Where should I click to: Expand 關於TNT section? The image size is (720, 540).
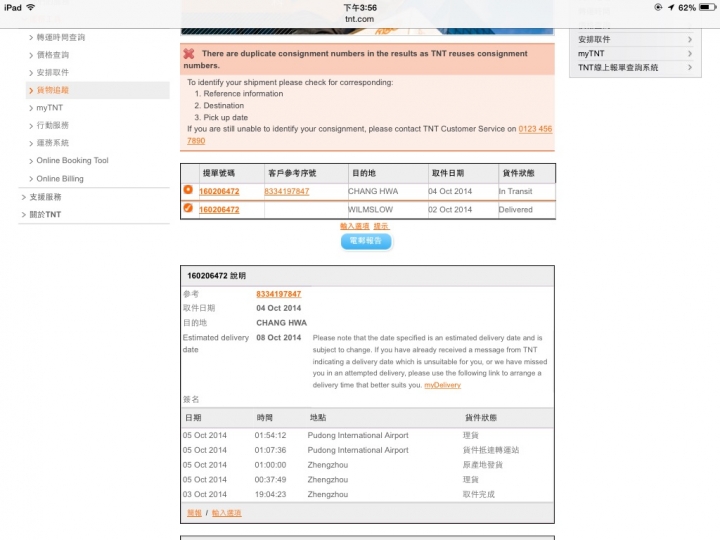coord(45,214)
